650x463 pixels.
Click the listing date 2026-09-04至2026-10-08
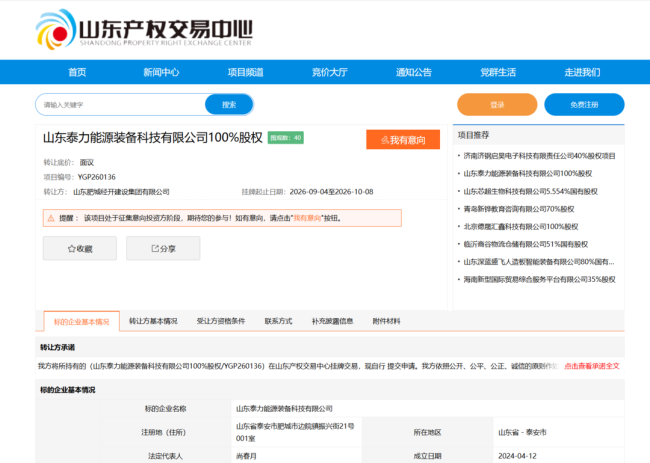pyautogui.click(x=331, y=192)
